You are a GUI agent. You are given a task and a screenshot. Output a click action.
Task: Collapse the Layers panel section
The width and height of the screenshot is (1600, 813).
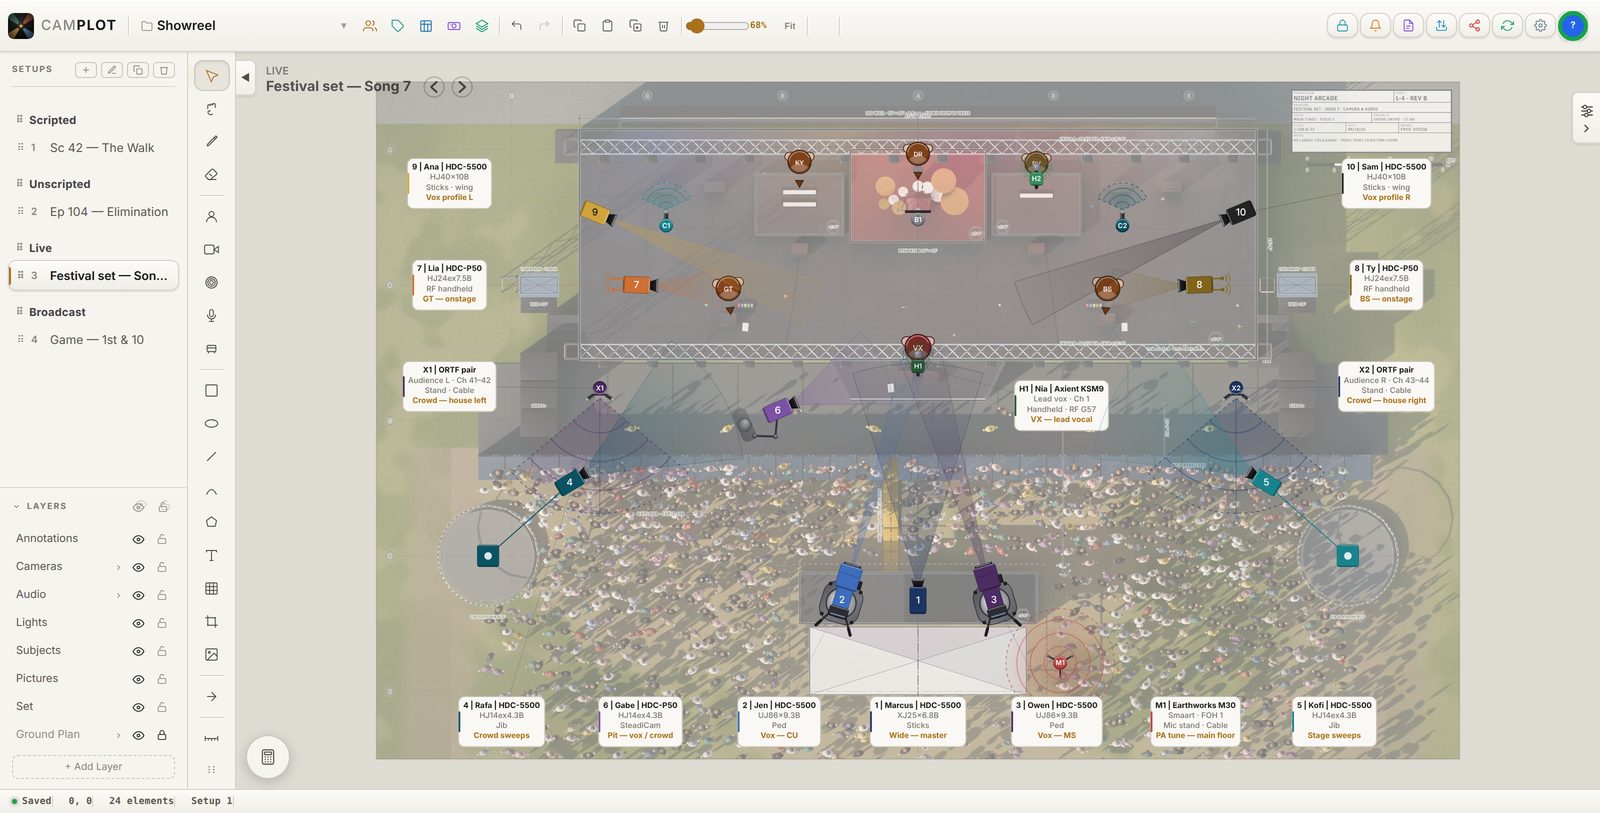tap(16, 507)
